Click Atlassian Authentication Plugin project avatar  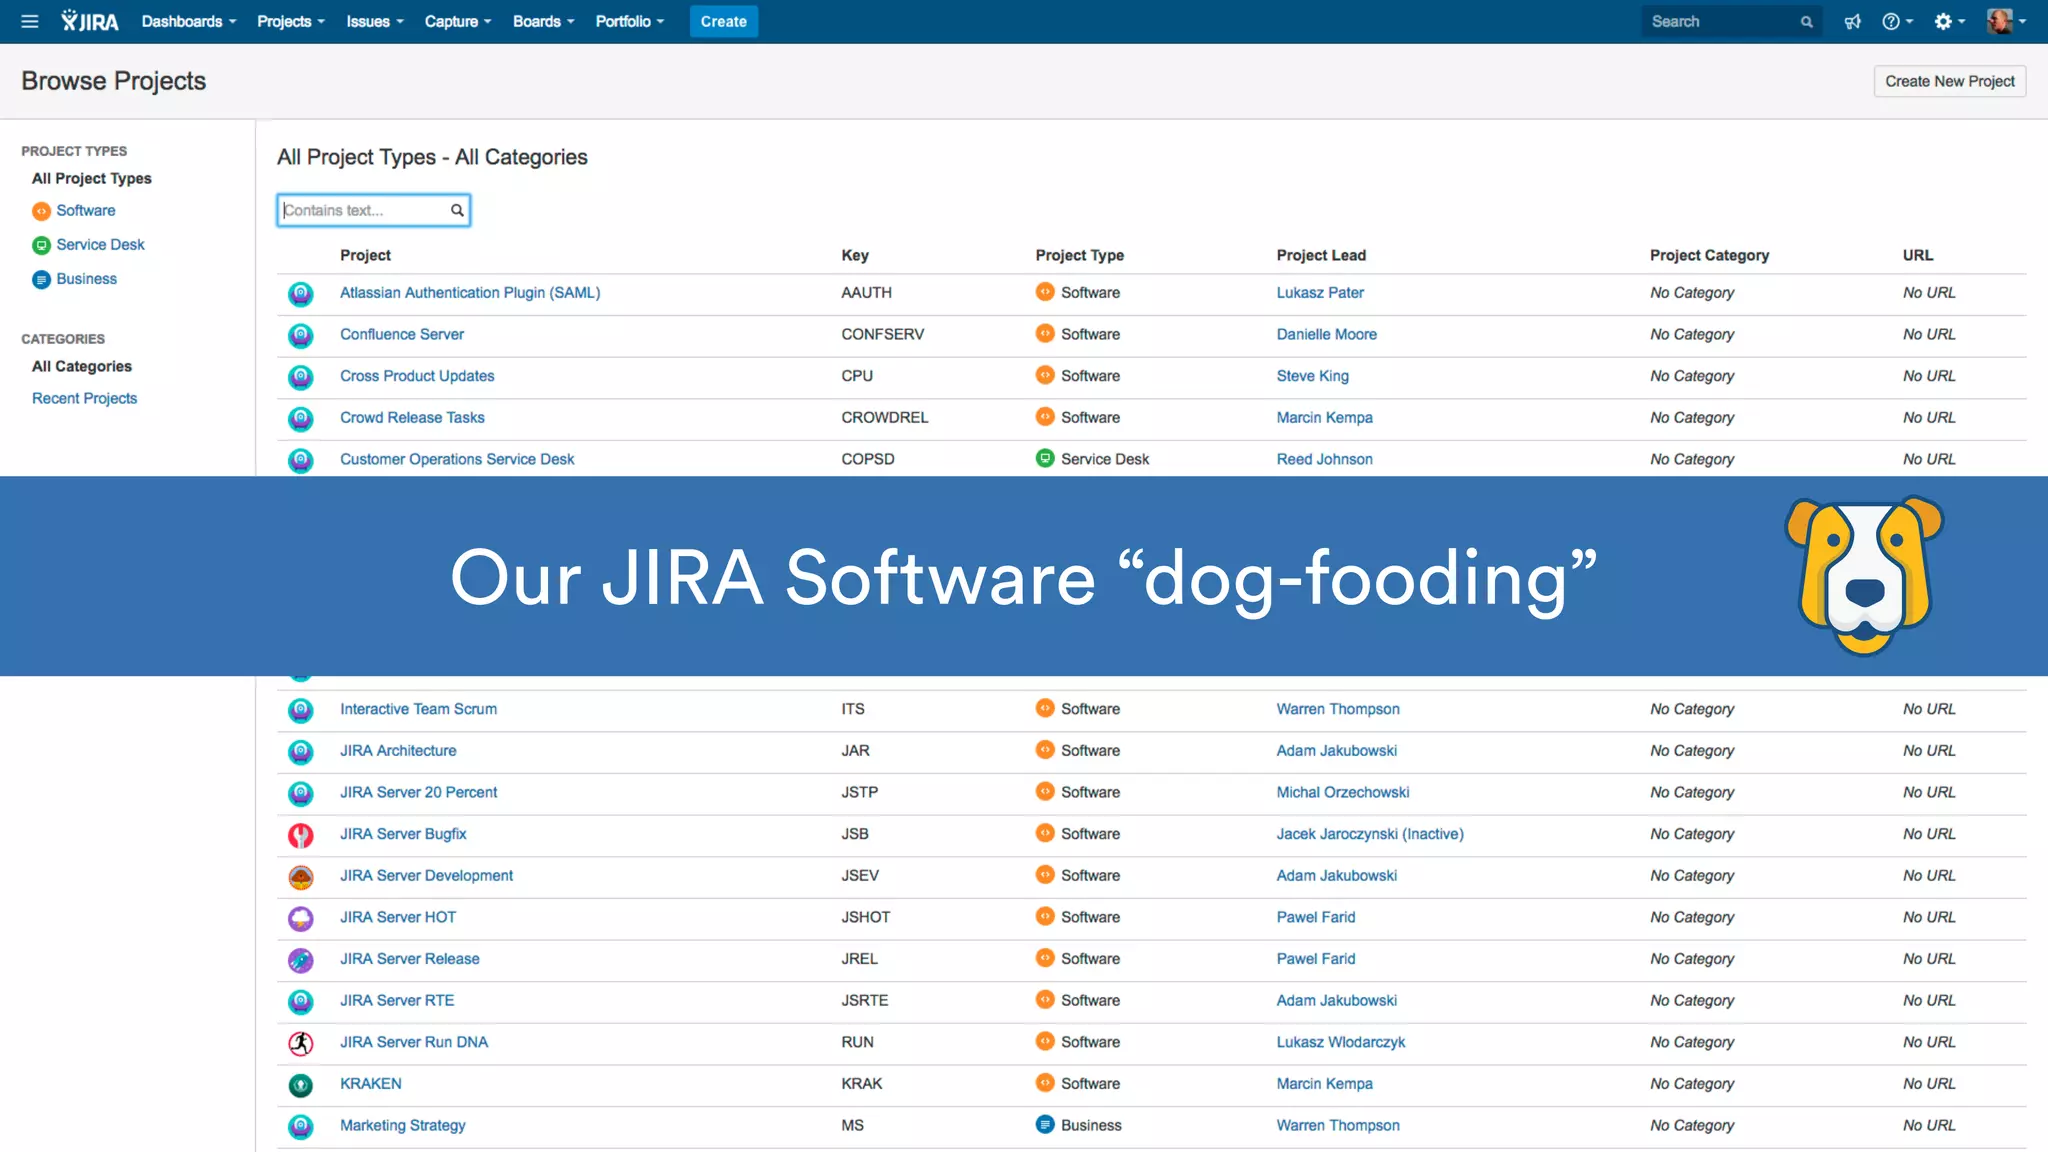[300, 294]
